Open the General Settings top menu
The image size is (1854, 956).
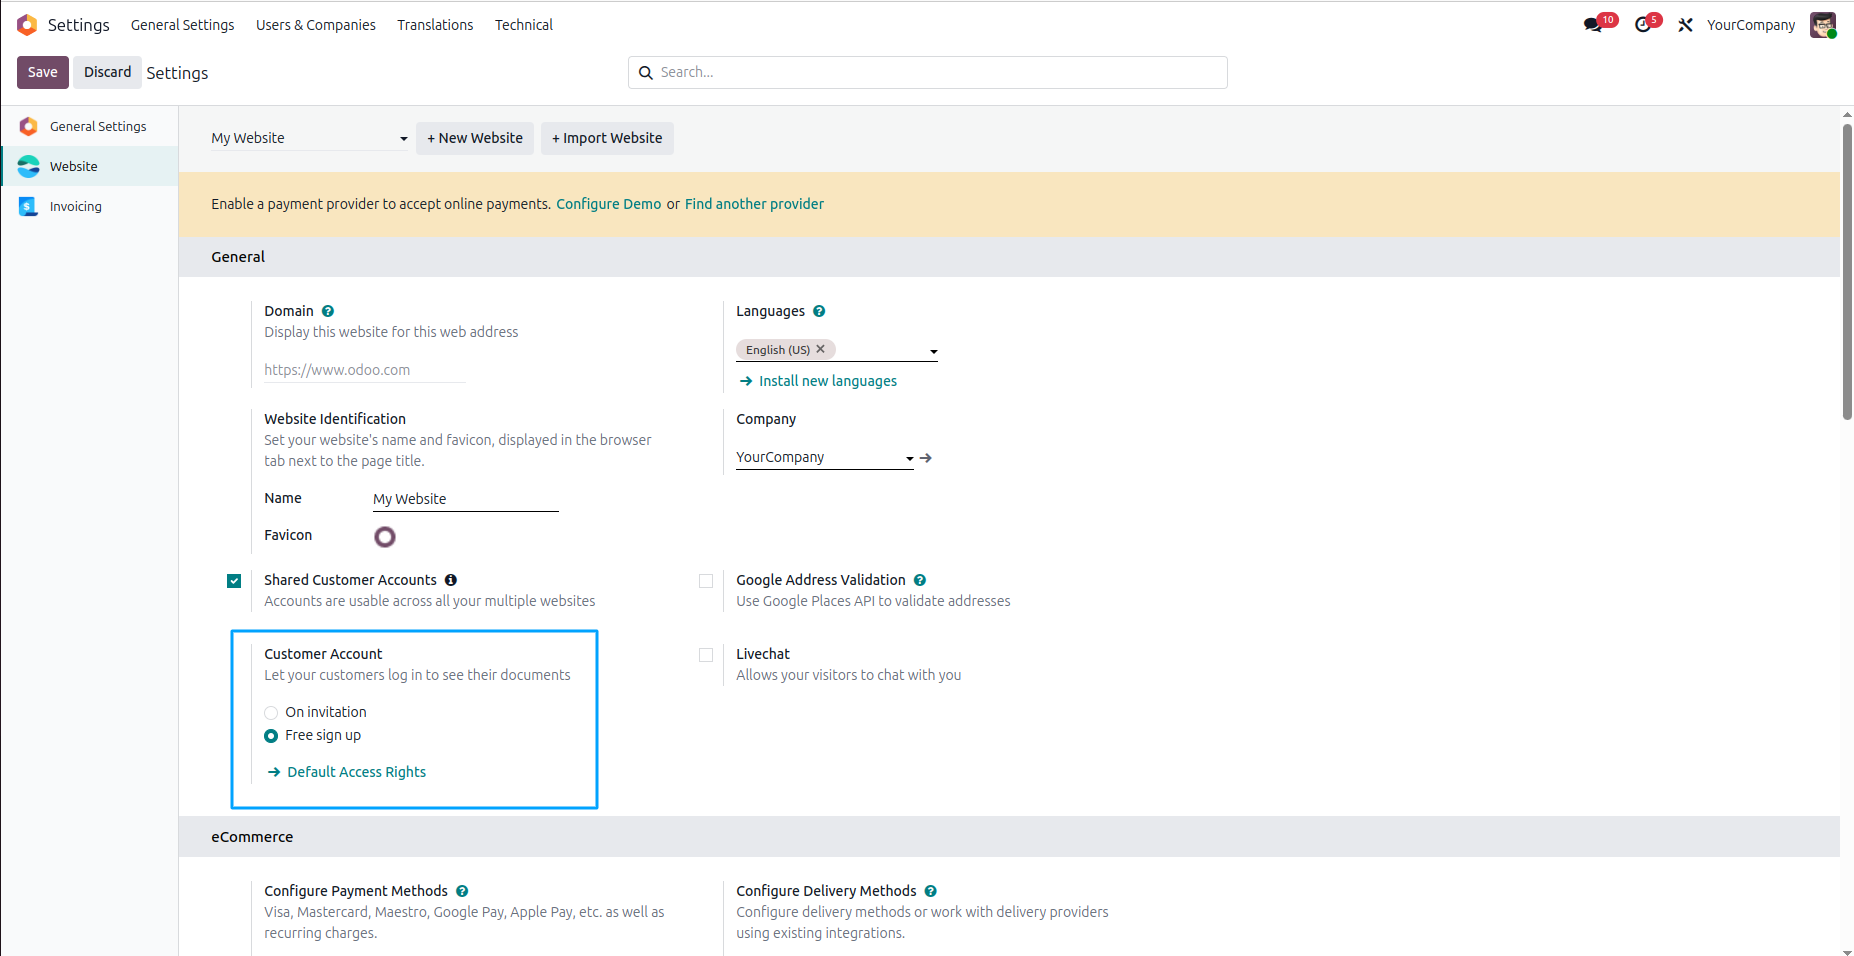click(182, 25)
